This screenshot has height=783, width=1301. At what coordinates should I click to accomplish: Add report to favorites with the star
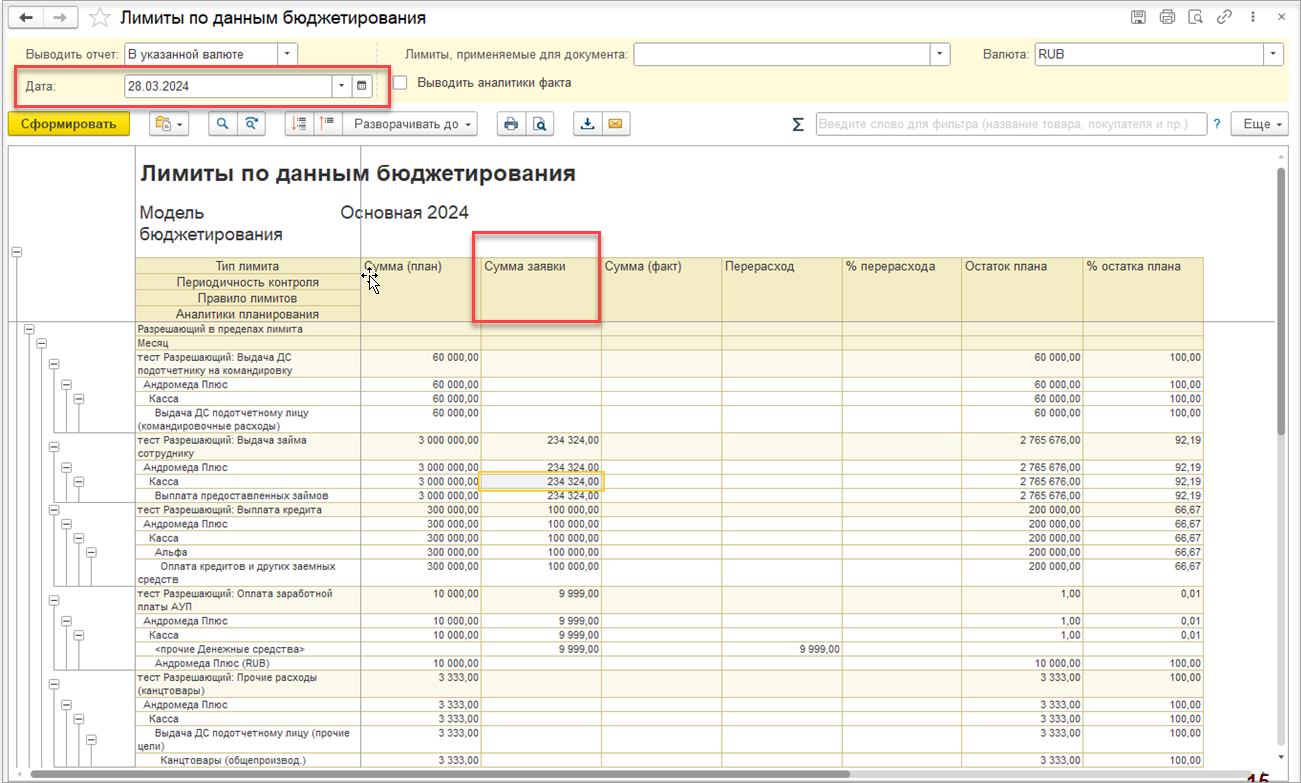pos(99,18)
